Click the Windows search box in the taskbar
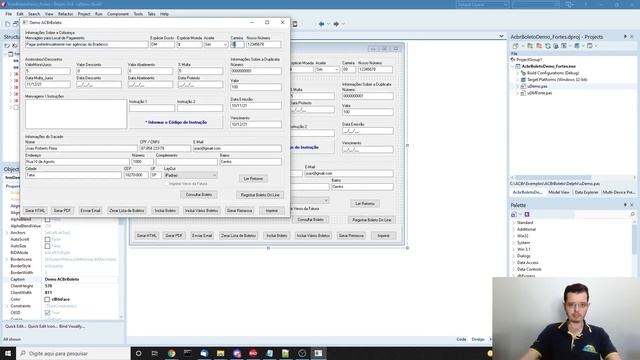This screenshot has height=360, width=640. tap(73, 353)
